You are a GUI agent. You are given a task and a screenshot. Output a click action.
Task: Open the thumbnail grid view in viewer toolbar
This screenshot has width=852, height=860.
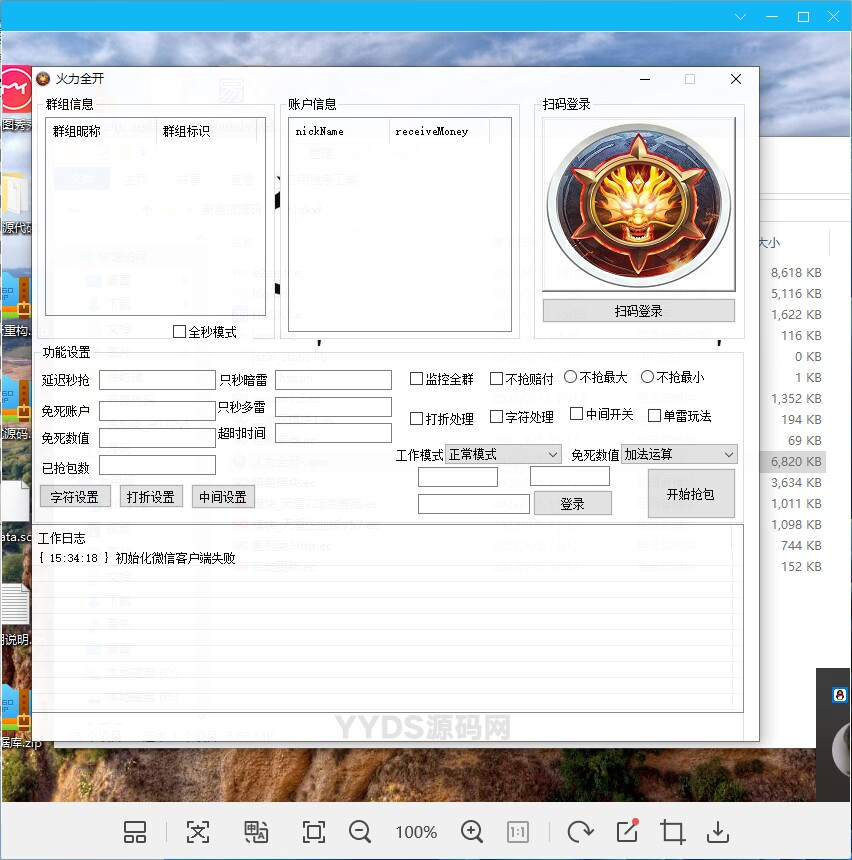click(x=135, y=832)
